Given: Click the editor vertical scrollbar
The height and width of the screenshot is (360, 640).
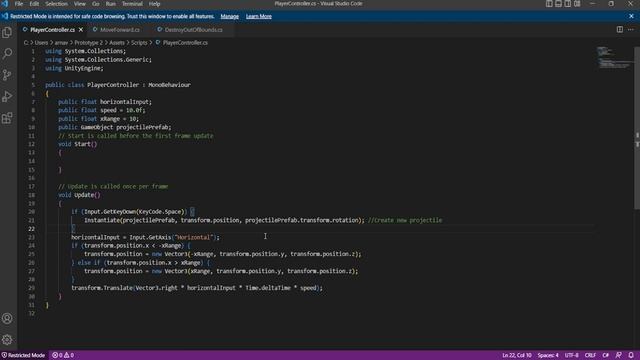Looking at the screenshot, I should (637, 127).
